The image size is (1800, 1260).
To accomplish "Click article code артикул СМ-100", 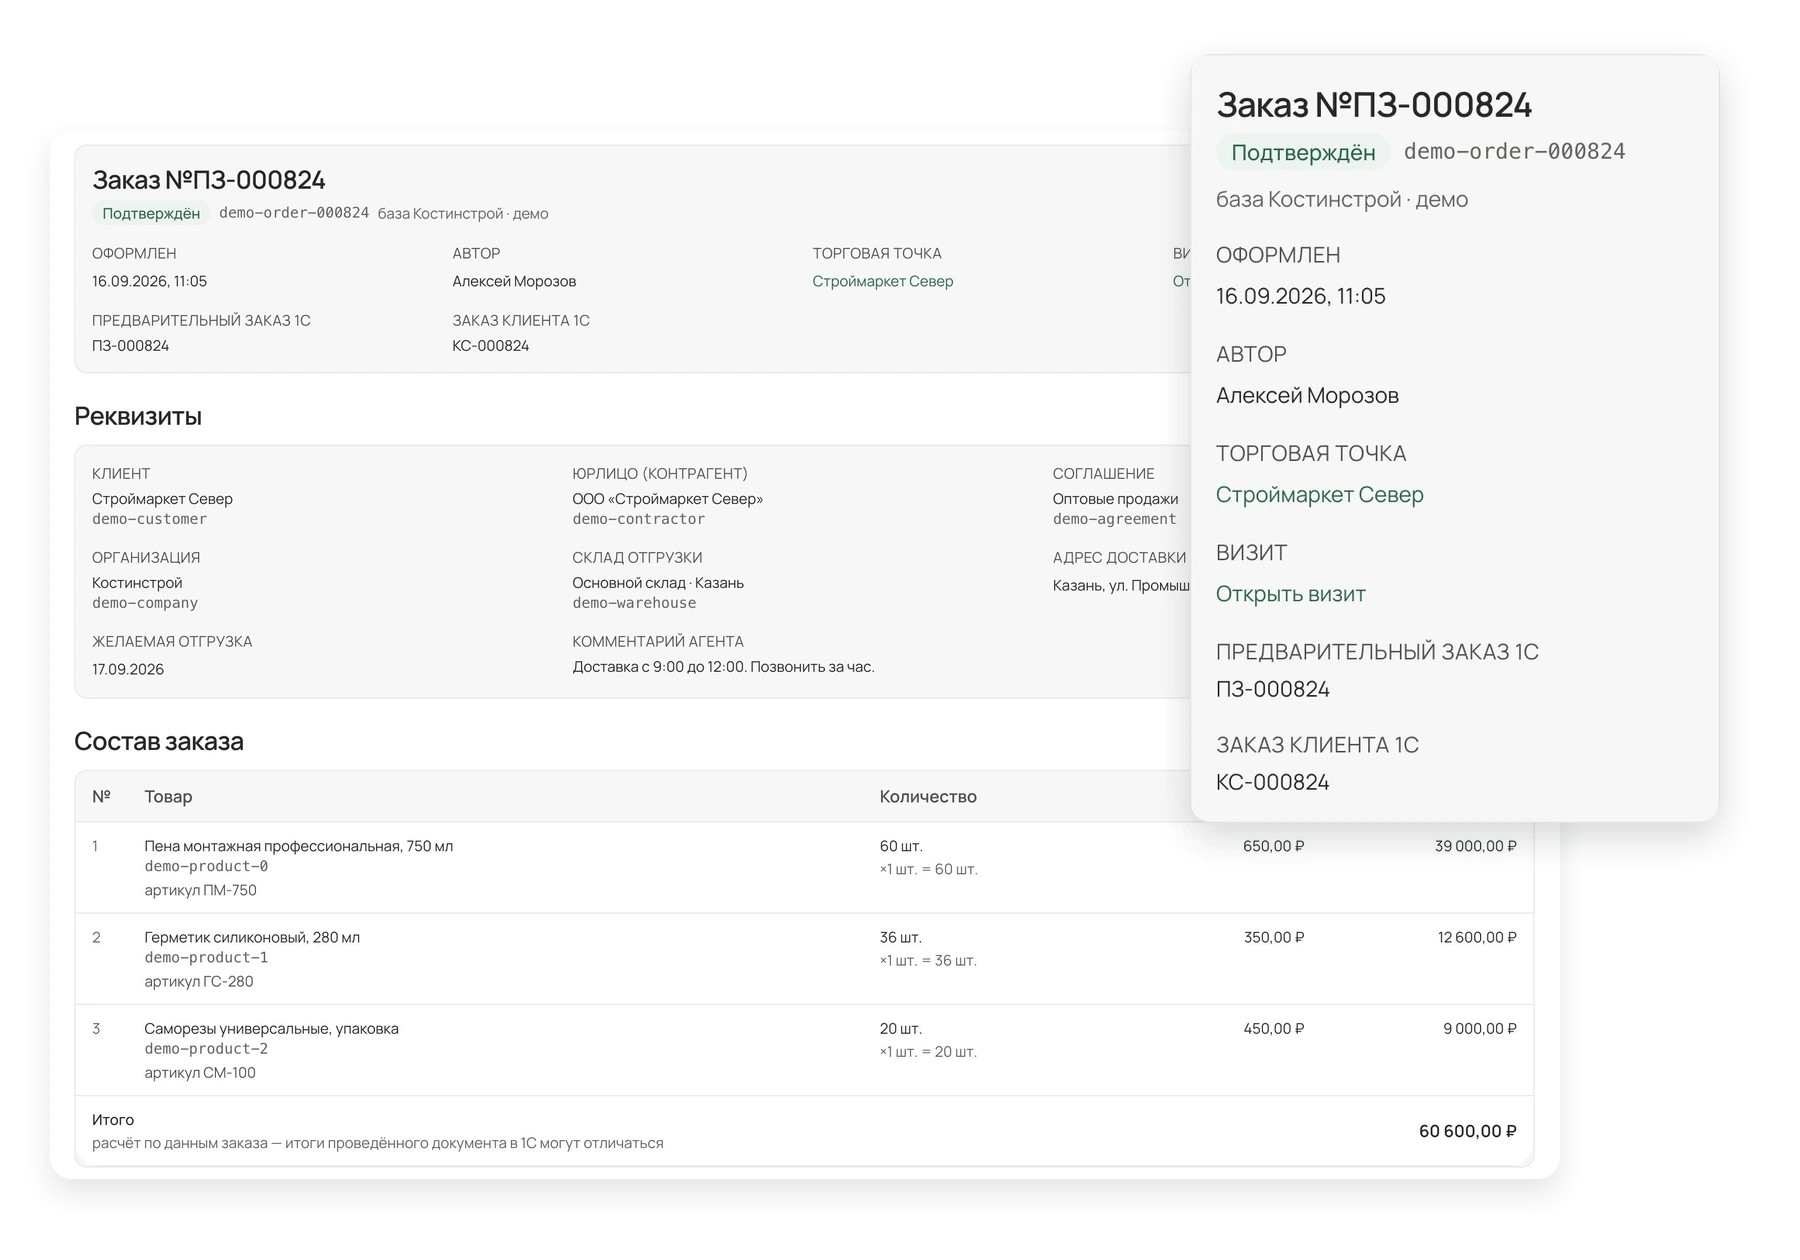I will point(200,1073).
